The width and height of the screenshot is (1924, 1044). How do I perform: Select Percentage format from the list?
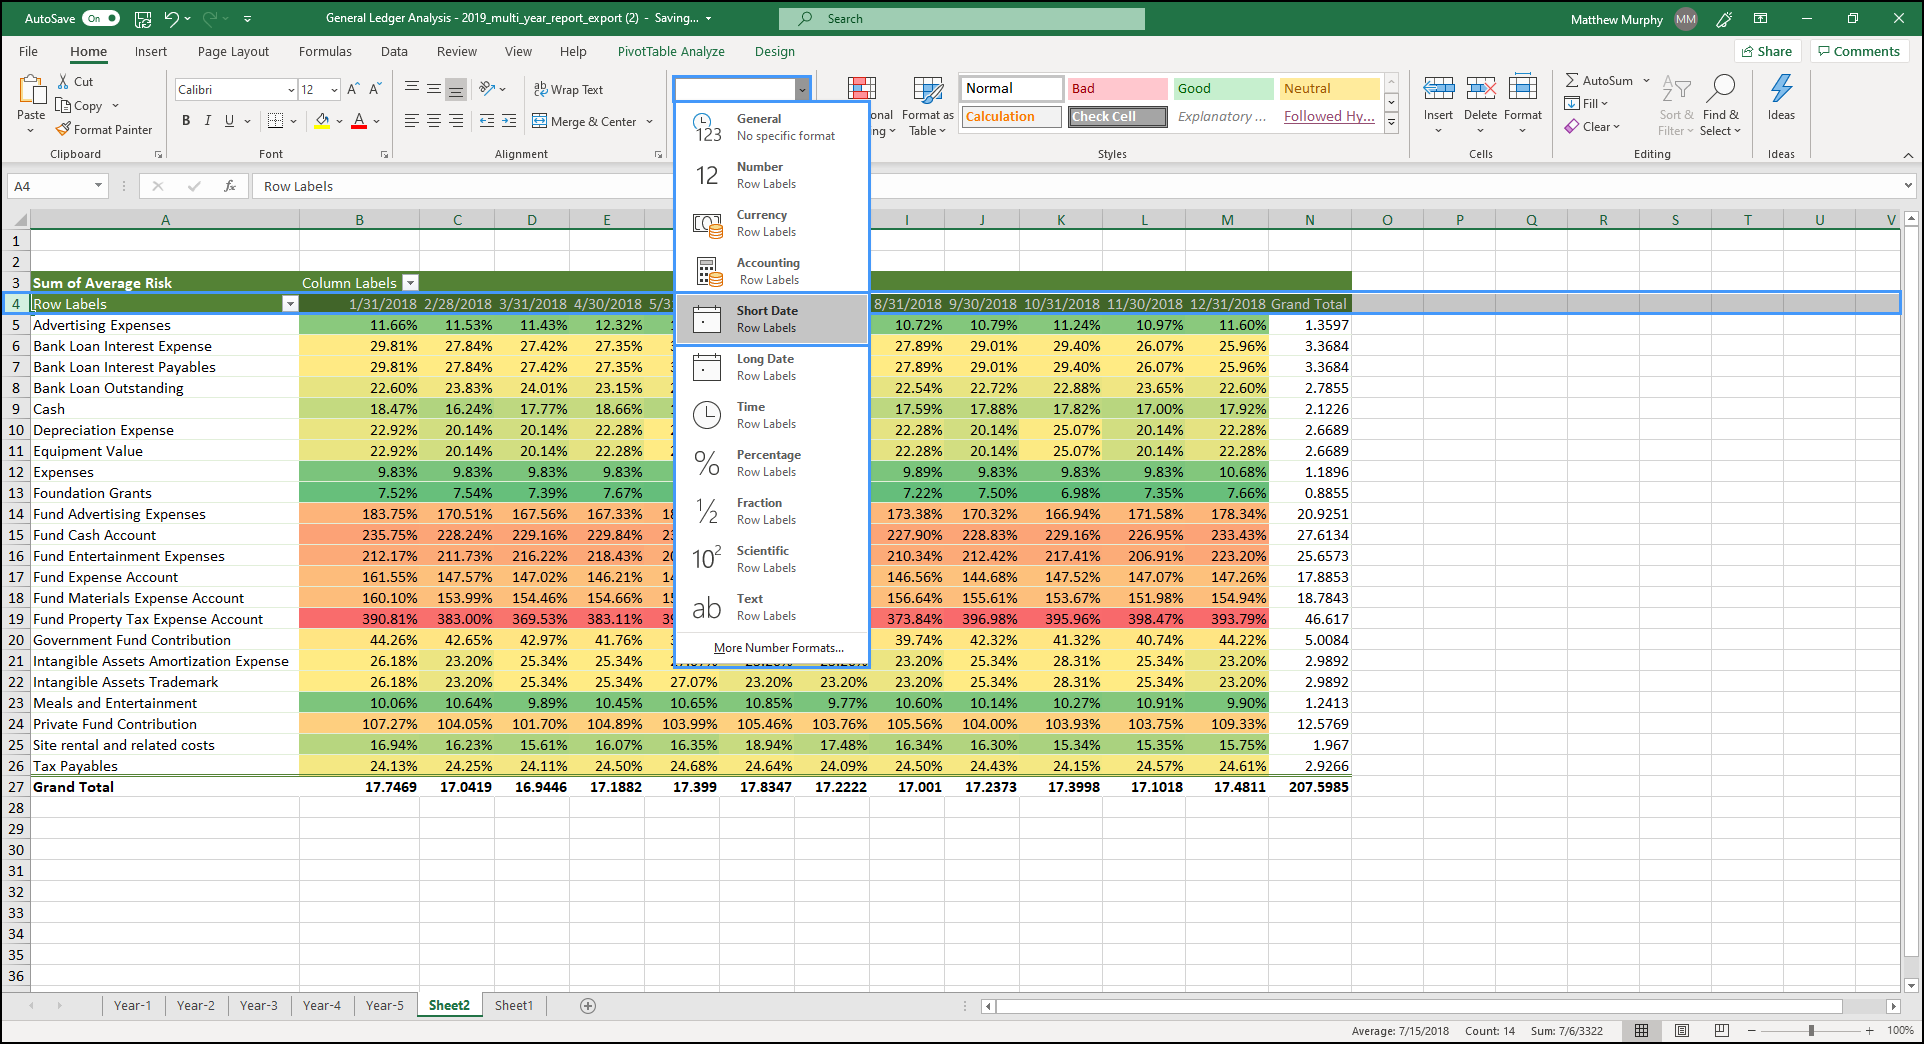[771, 463]
